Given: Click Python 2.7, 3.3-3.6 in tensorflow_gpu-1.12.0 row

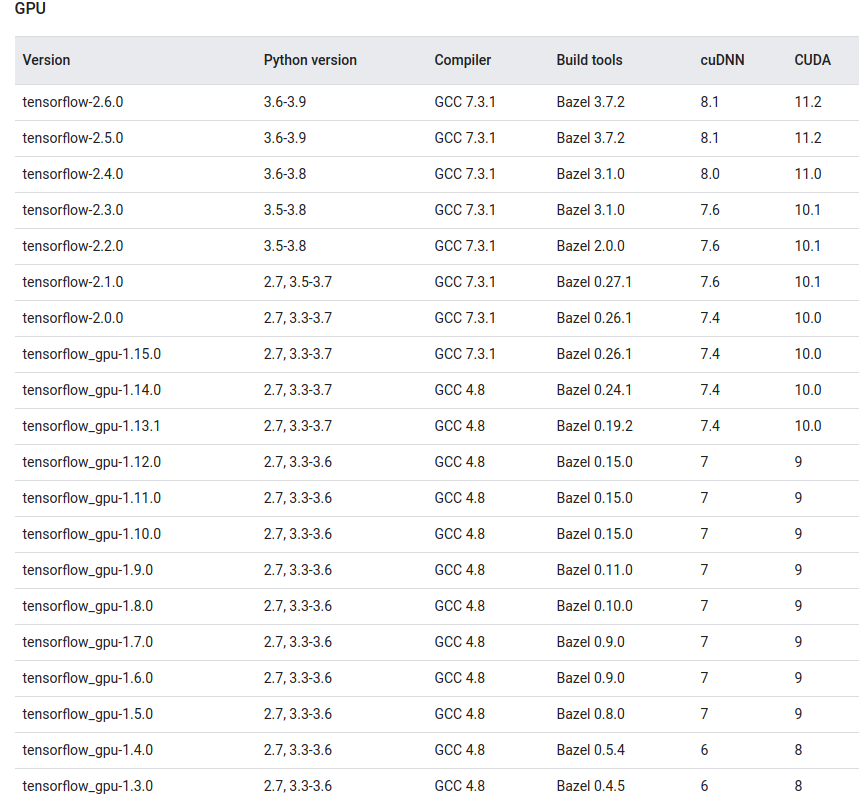Looking at the screenshot, I should 297,462.
